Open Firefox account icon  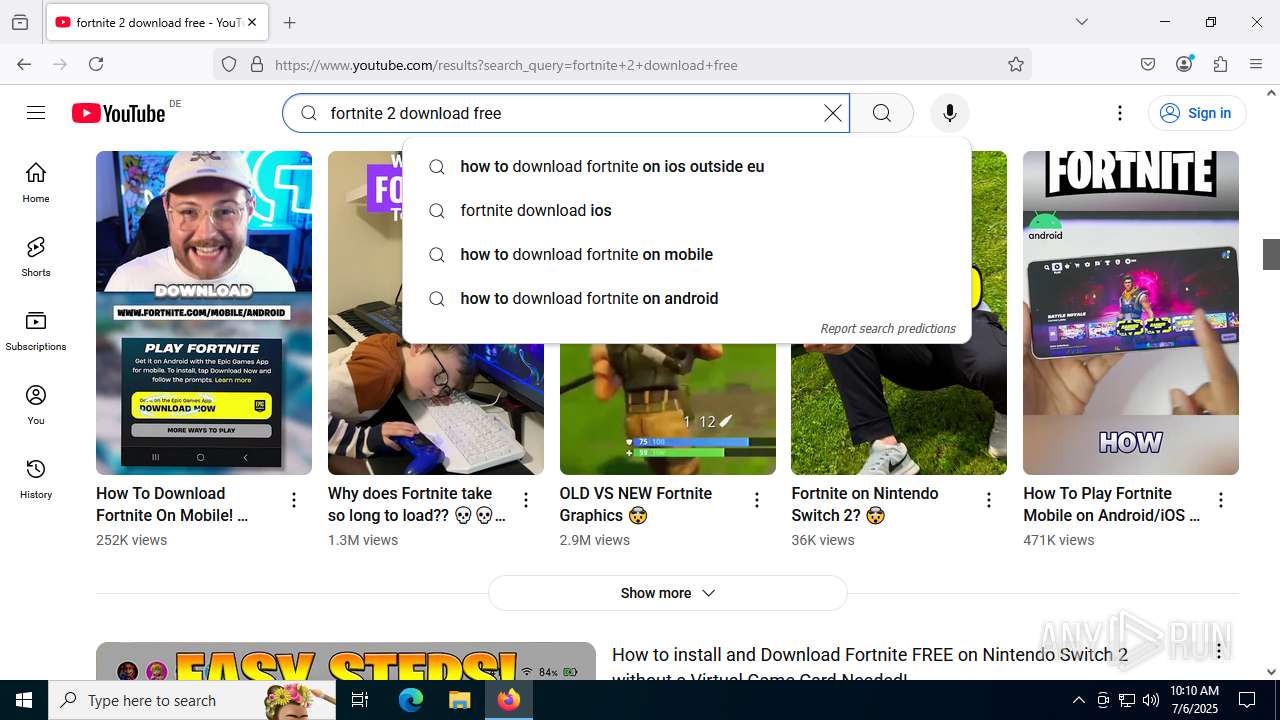point(1184,64)
